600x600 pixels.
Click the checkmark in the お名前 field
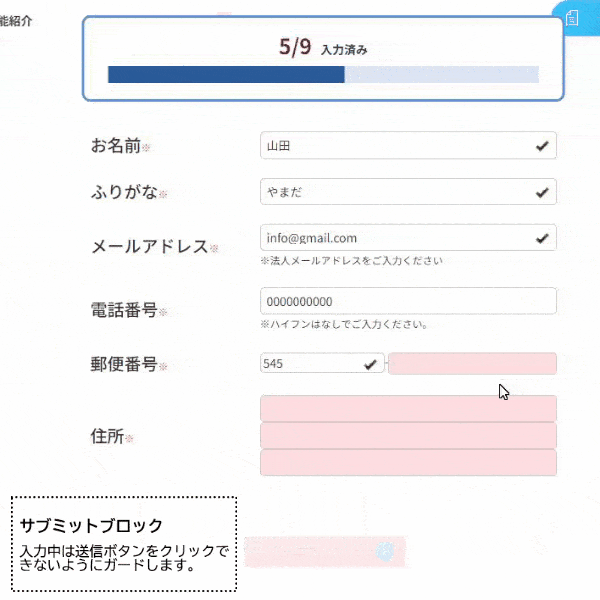pyautogui.click(x=542, y=146)
